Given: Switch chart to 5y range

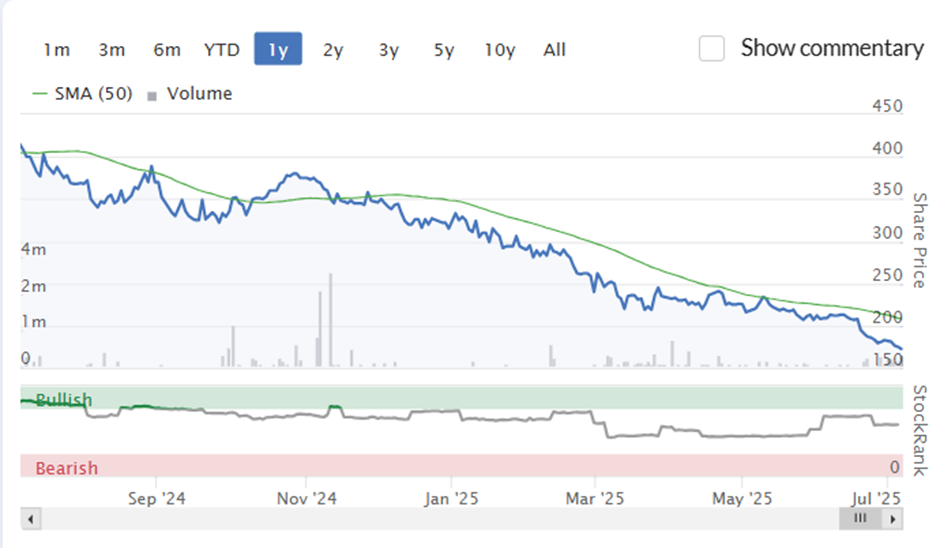Looking at the screenshot, I should [444, 49].
